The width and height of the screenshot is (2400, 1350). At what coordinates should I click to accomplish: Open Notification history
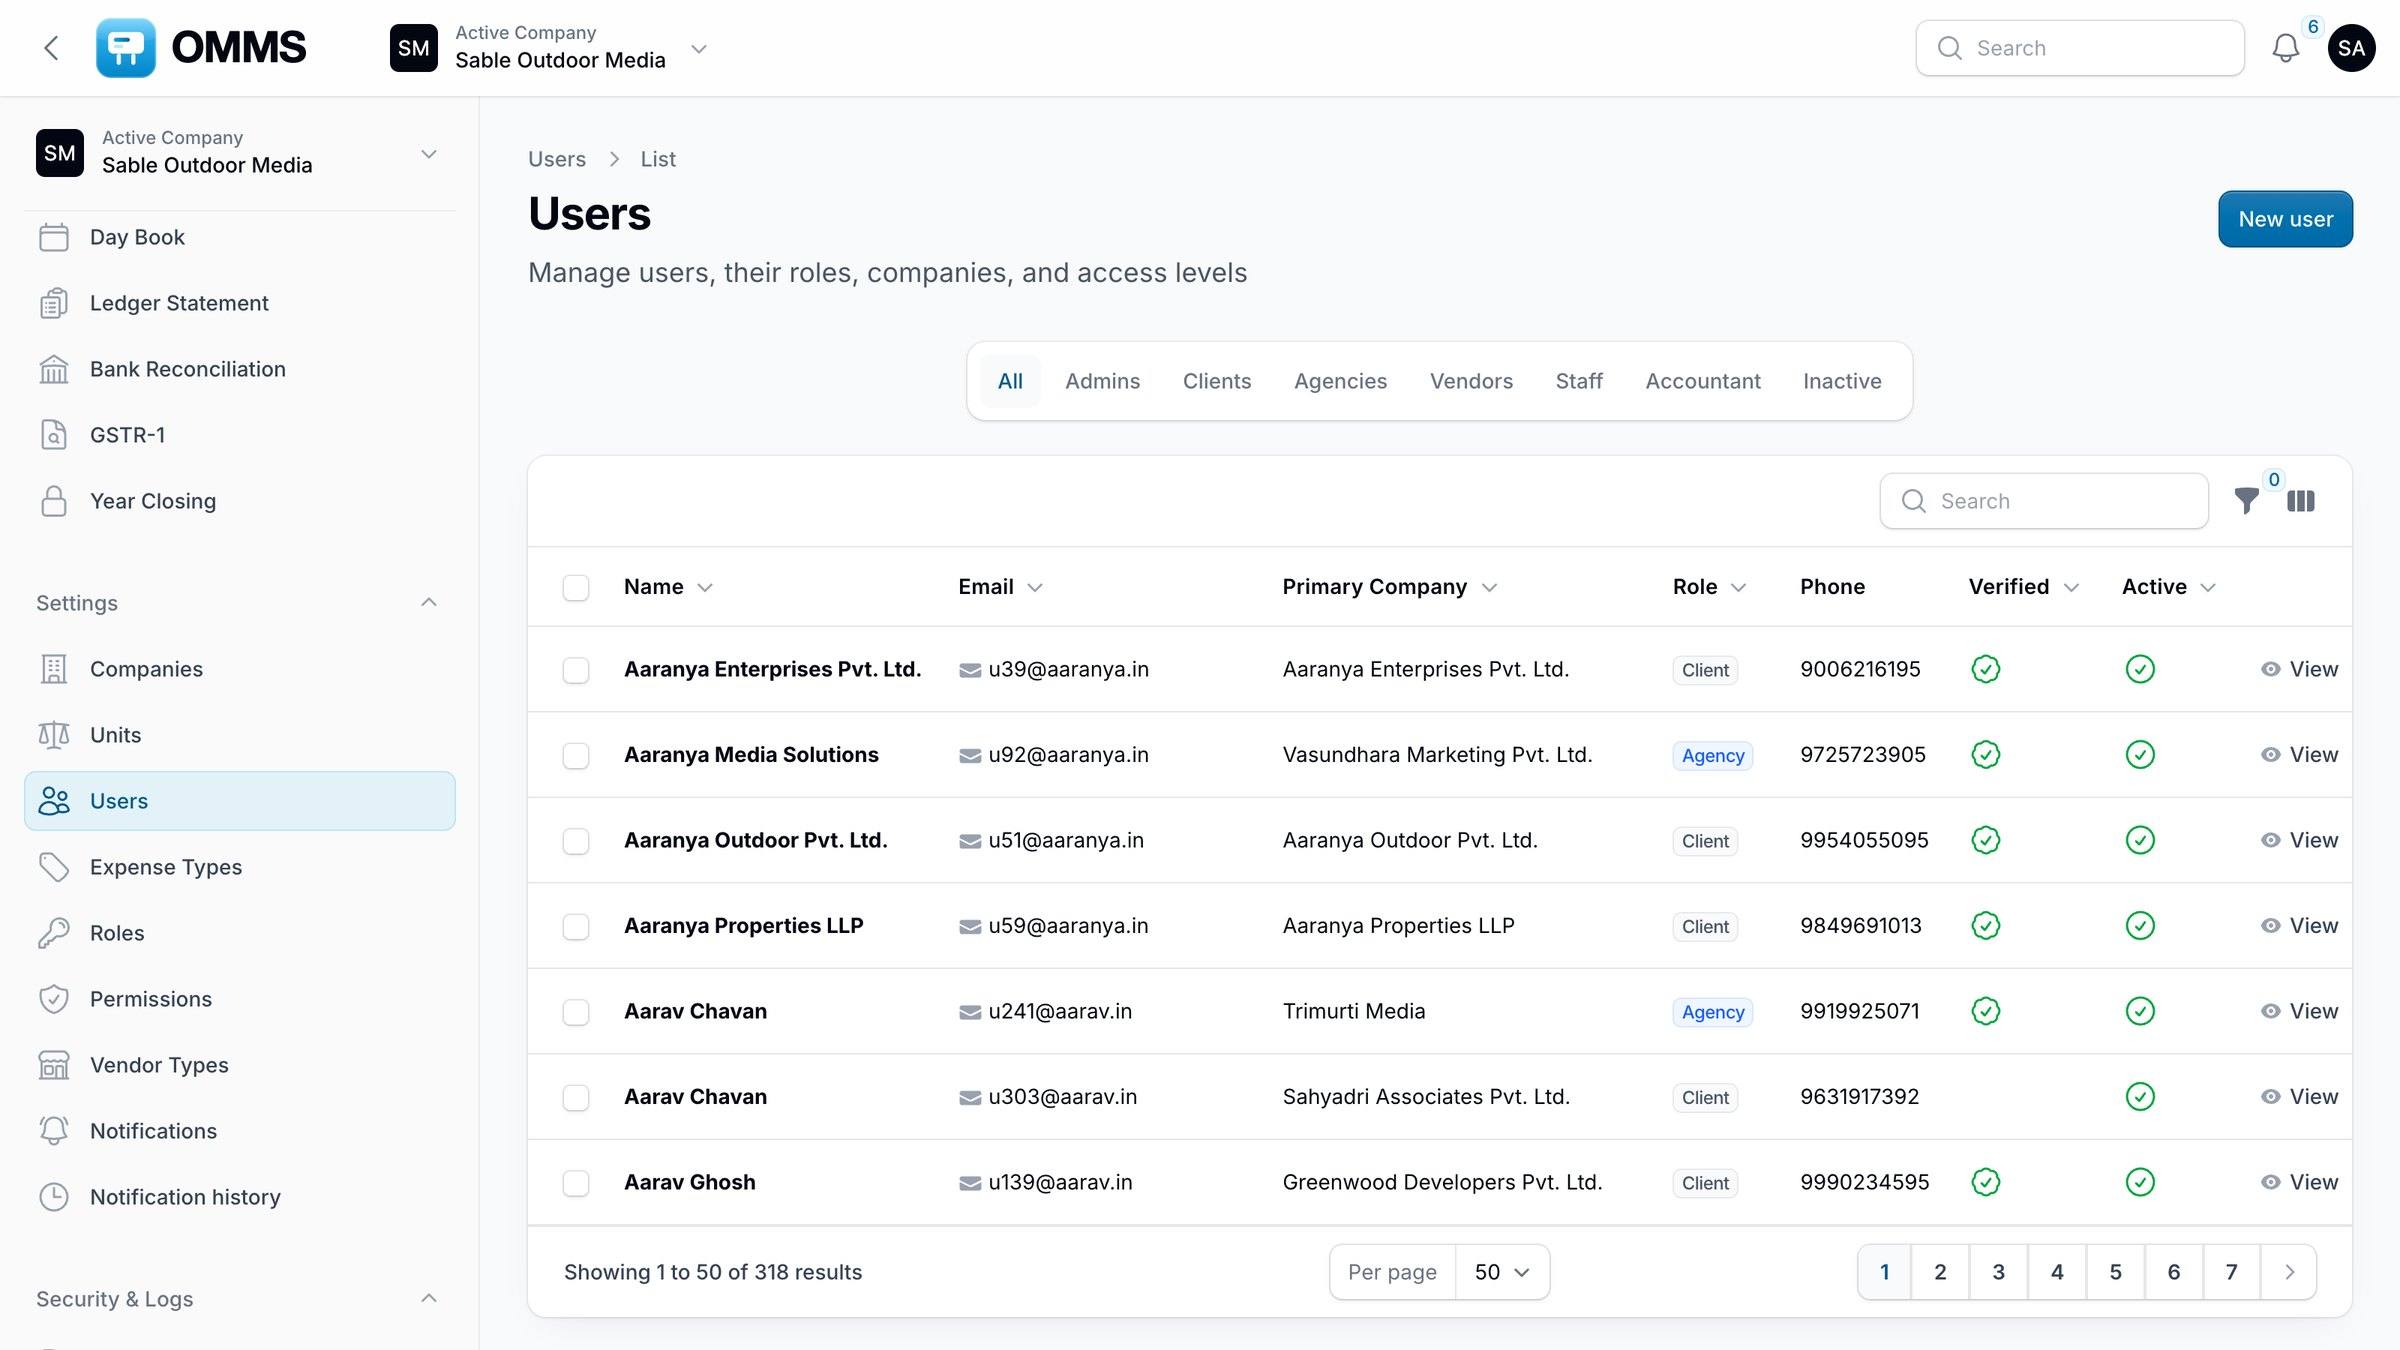tap(240, 1197)
